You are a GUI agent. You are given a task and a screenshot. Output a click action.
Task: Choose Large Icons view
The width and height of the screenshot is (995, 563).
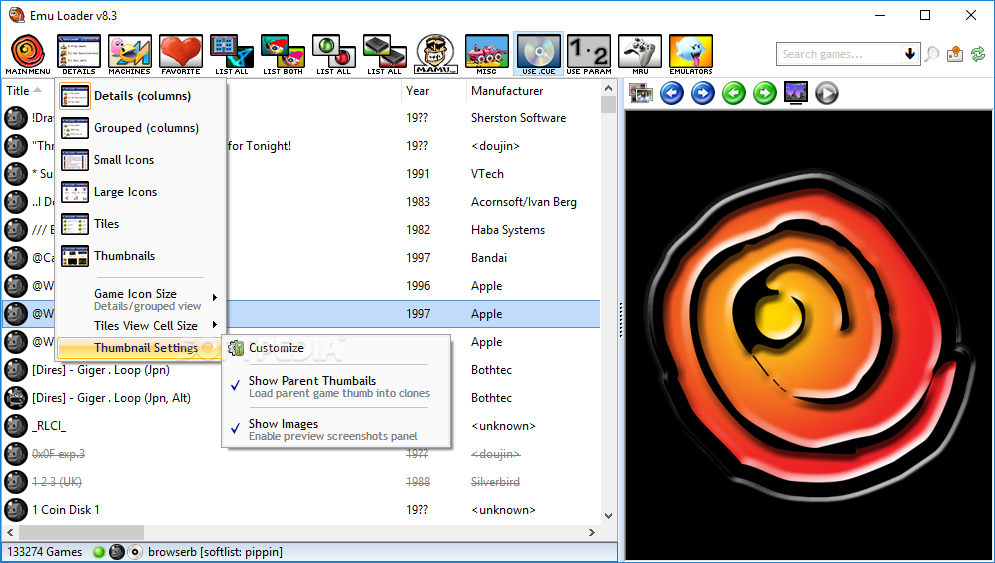coord(142,192)
